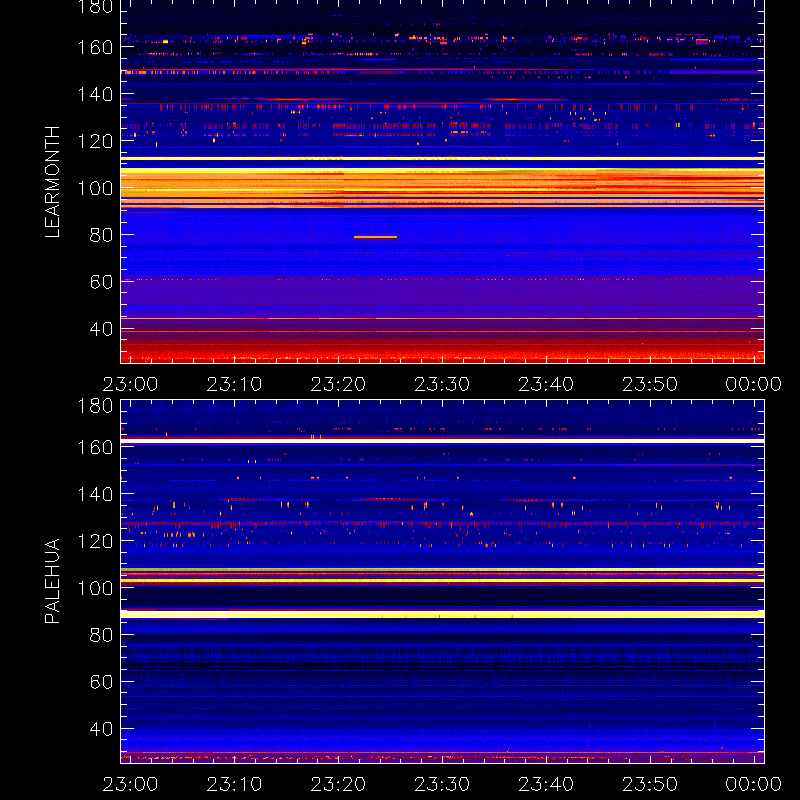Pick the 140 frequency tick on Learmonth axis
The image size is (800, 800).
[x=95, y=94]
